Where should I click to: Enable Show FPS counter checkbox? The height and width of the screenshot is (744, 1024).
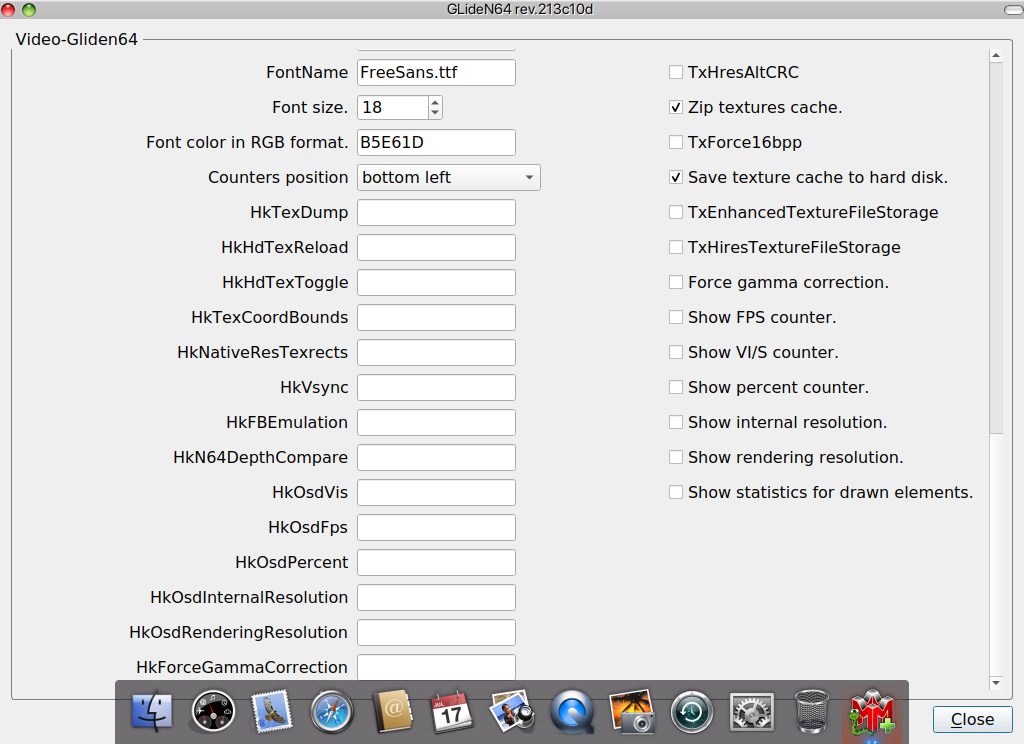677,318
